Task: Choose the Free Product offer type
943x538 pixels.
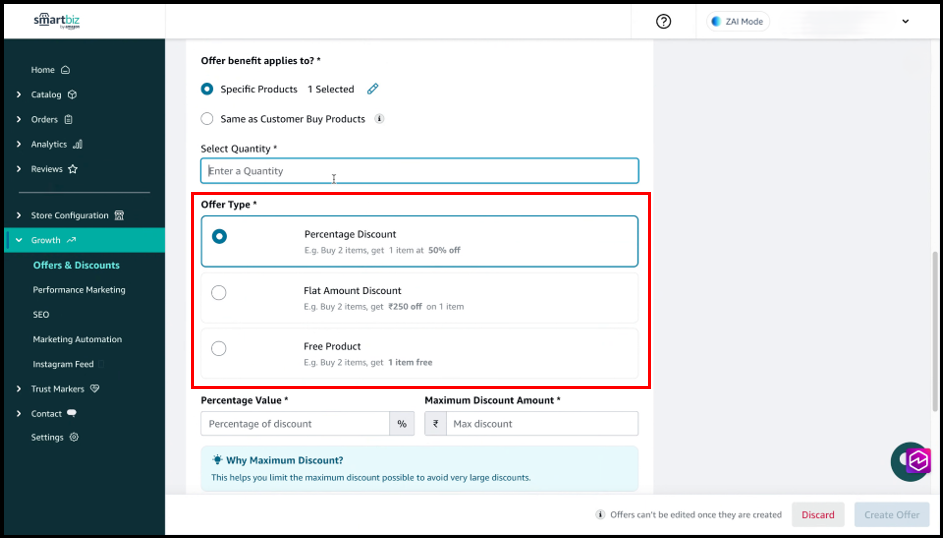Action: point(219,348)
